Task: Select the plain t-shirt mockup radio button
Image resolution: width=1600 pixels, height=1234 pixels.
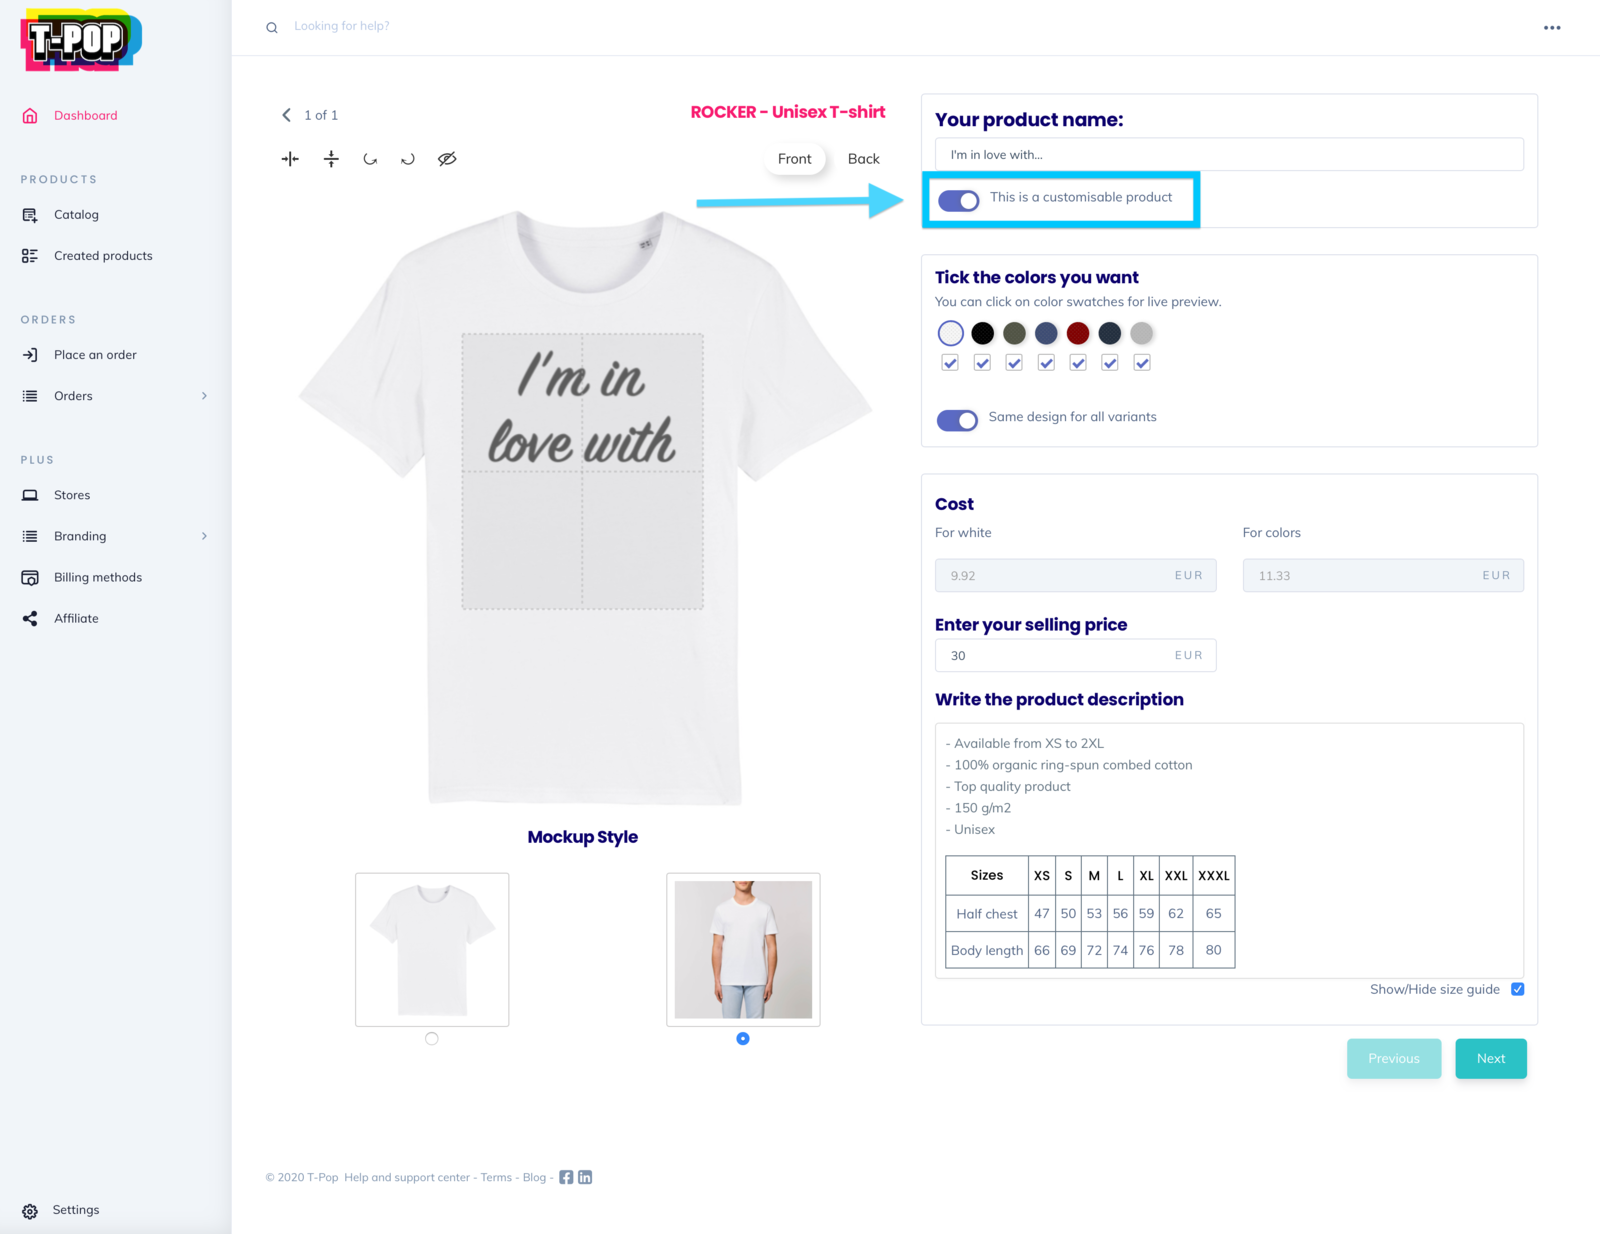Action: click(x=432, y=1039)
